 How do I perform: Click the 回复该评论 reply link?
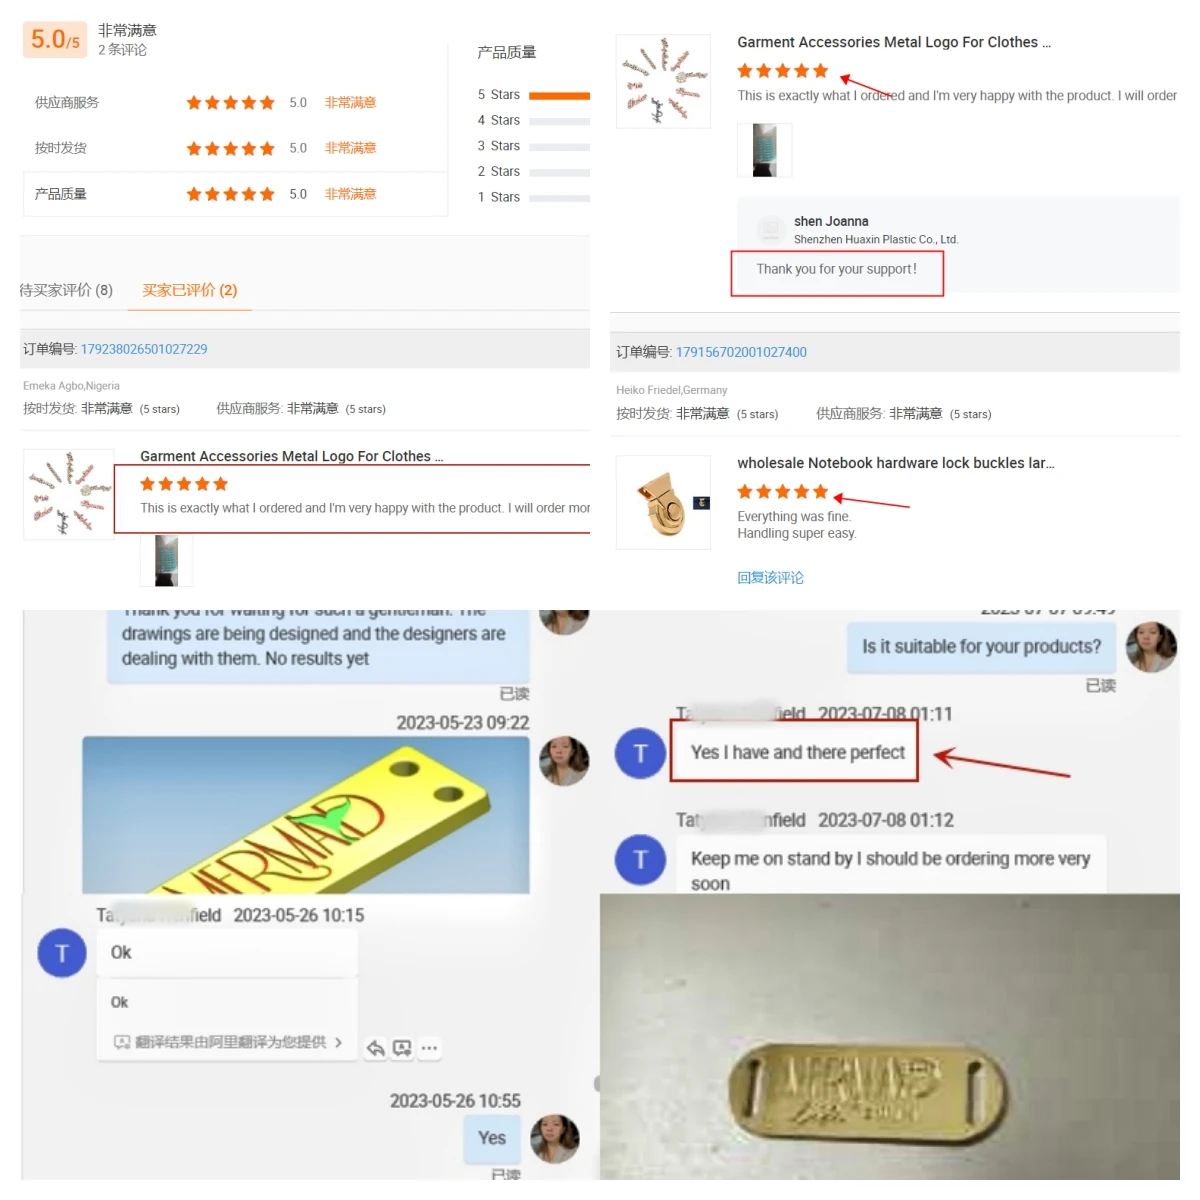click(770, 577)
